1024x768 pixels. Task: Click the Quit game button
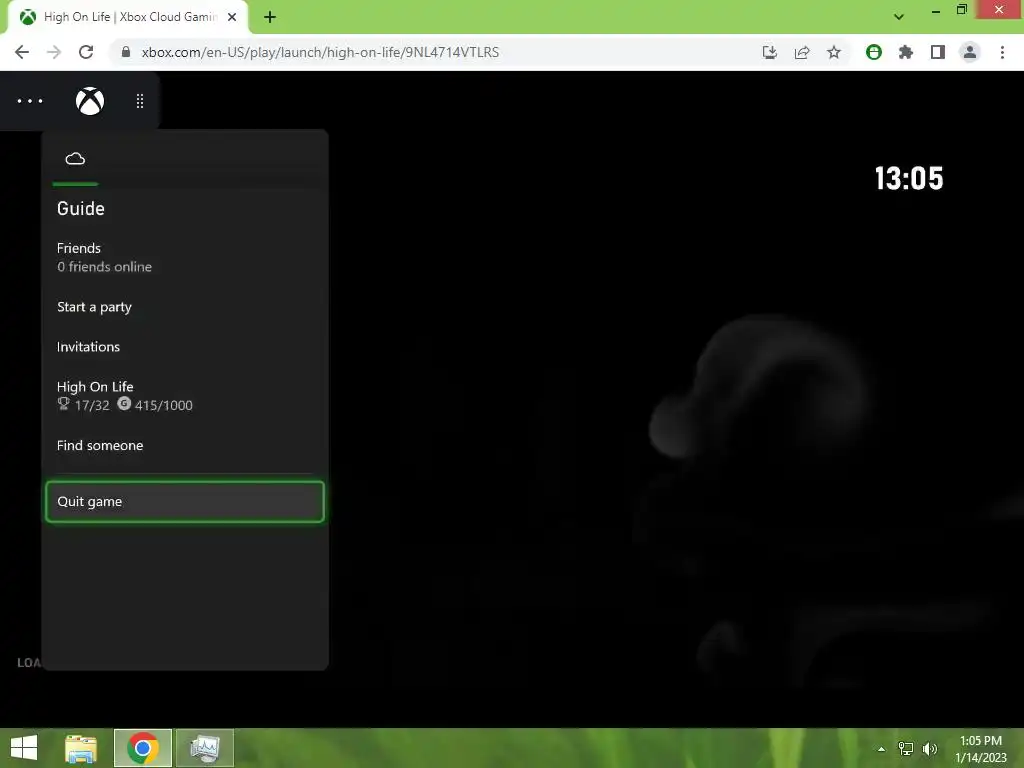click(x=185, y=502)
